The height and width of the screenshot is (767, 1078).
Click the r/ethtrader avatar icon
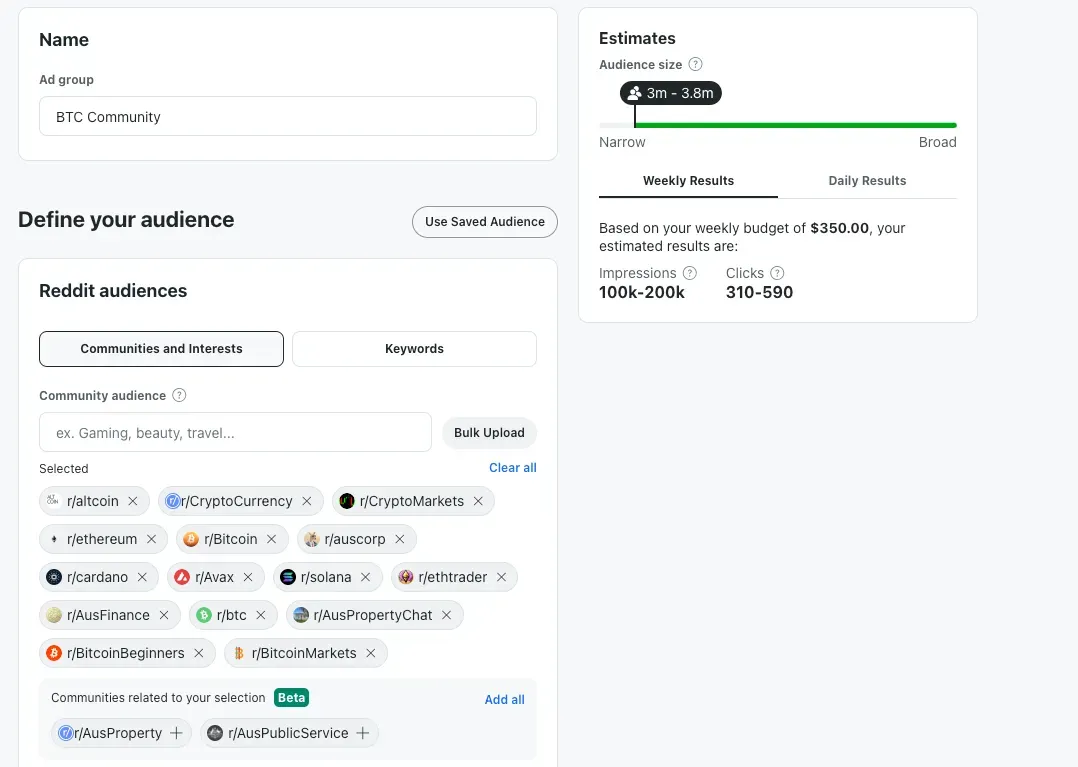(406, 577)
